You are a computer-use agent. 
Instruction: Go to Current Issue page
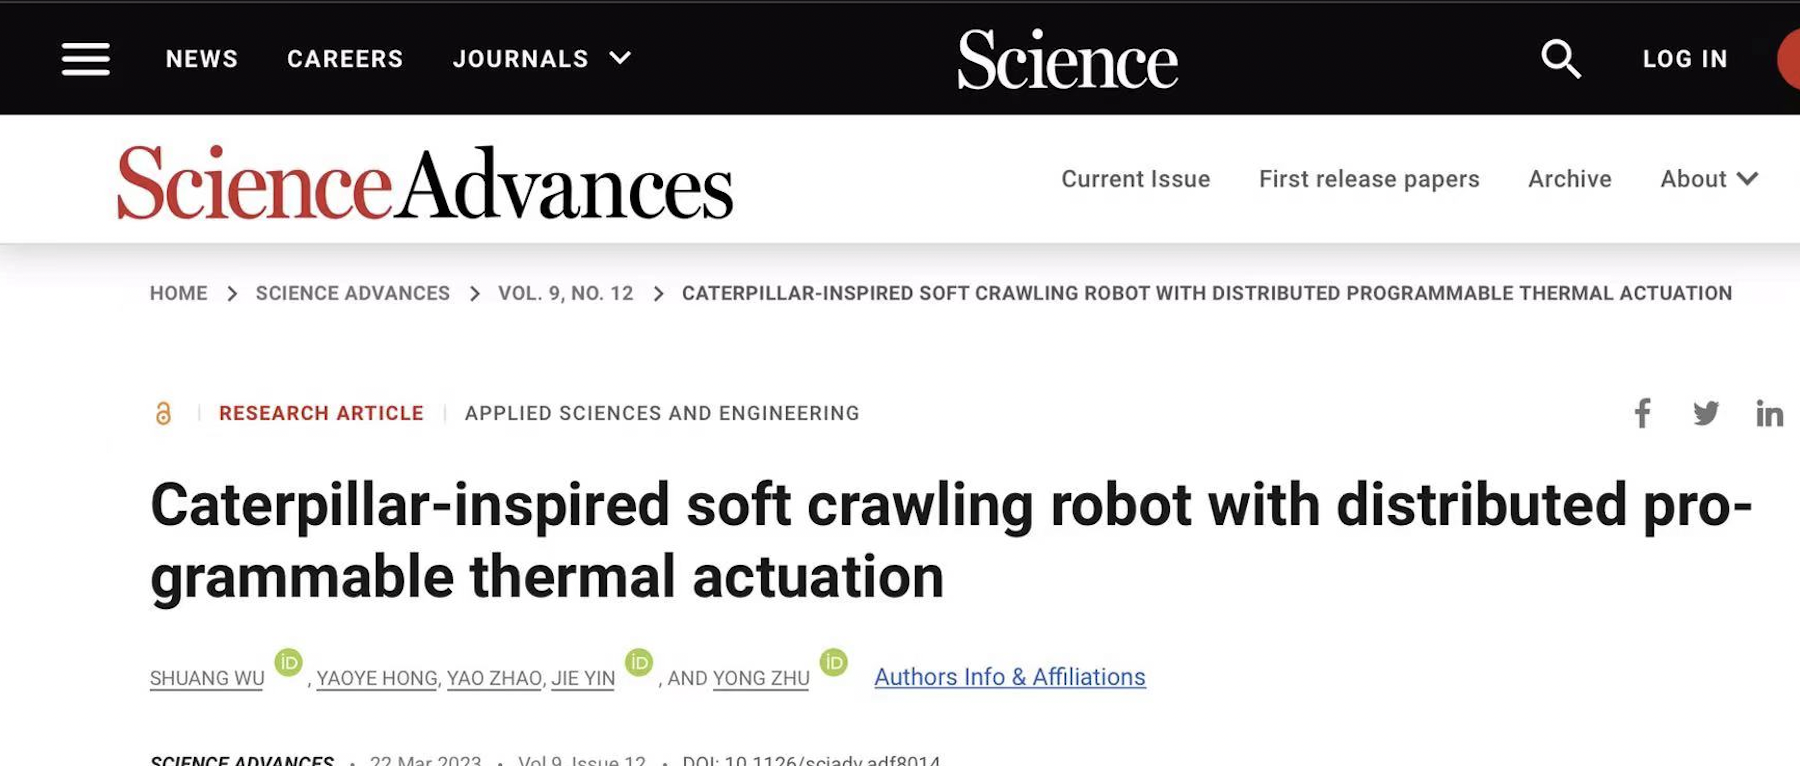pos(1135,179)
